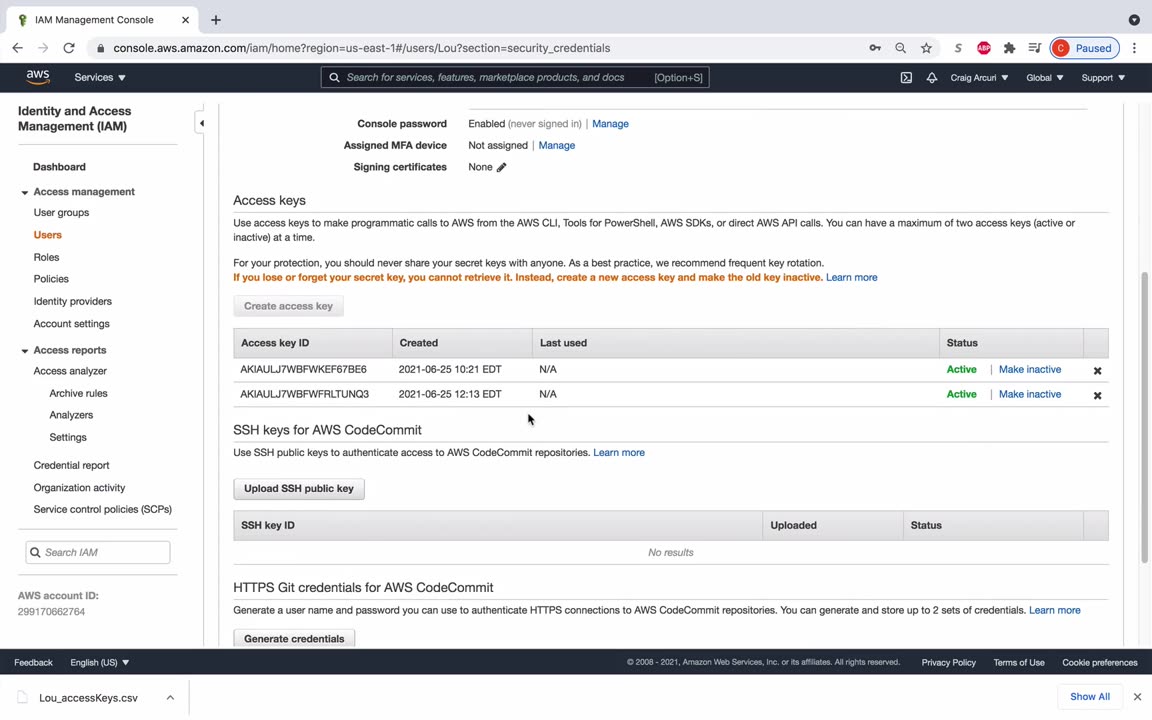This screenshot has height=720, width=1152.
Task: Bookmark this page with star icon
Action: 926,48
